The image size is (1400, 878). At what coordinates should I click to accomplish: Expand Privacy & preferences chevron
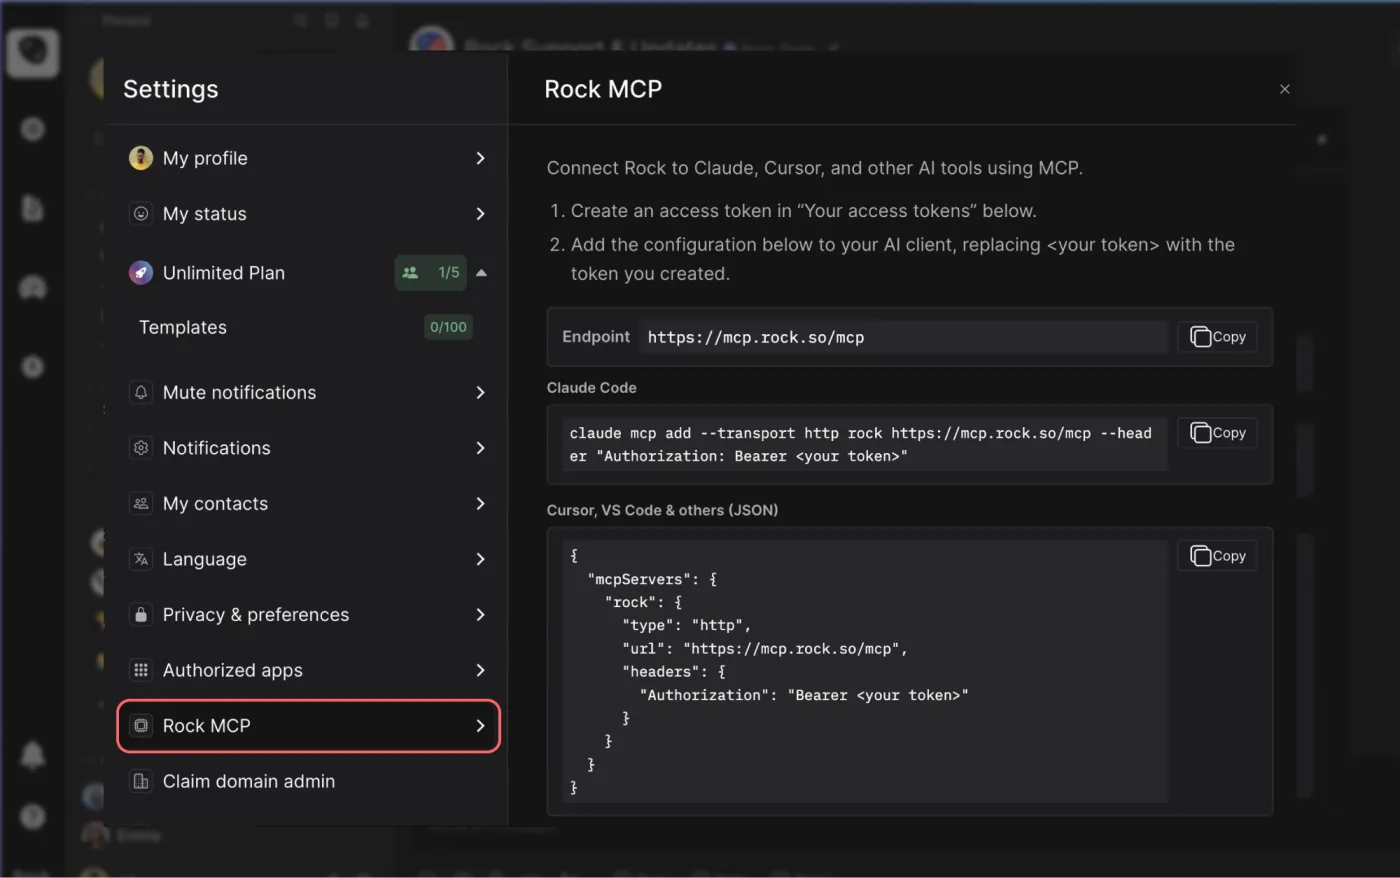pos(480,615)
